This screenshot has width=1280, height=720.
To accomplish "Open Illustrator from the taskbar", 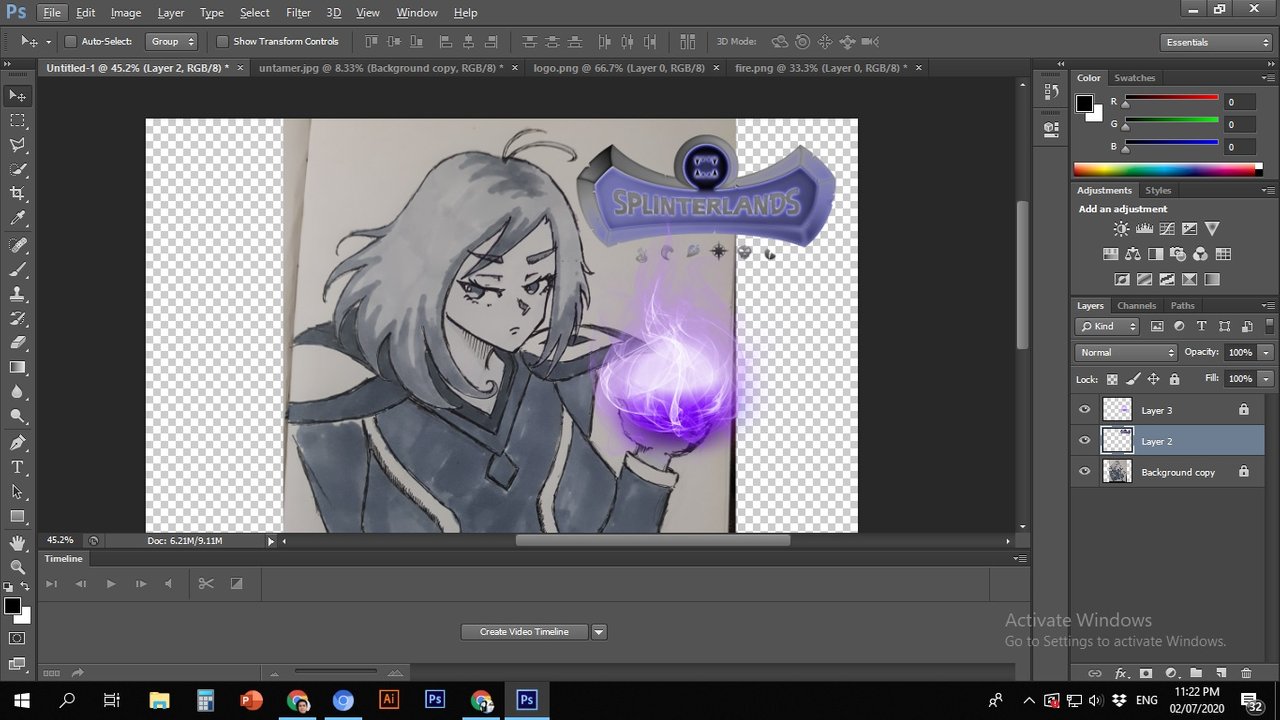I will pos(389,700).
